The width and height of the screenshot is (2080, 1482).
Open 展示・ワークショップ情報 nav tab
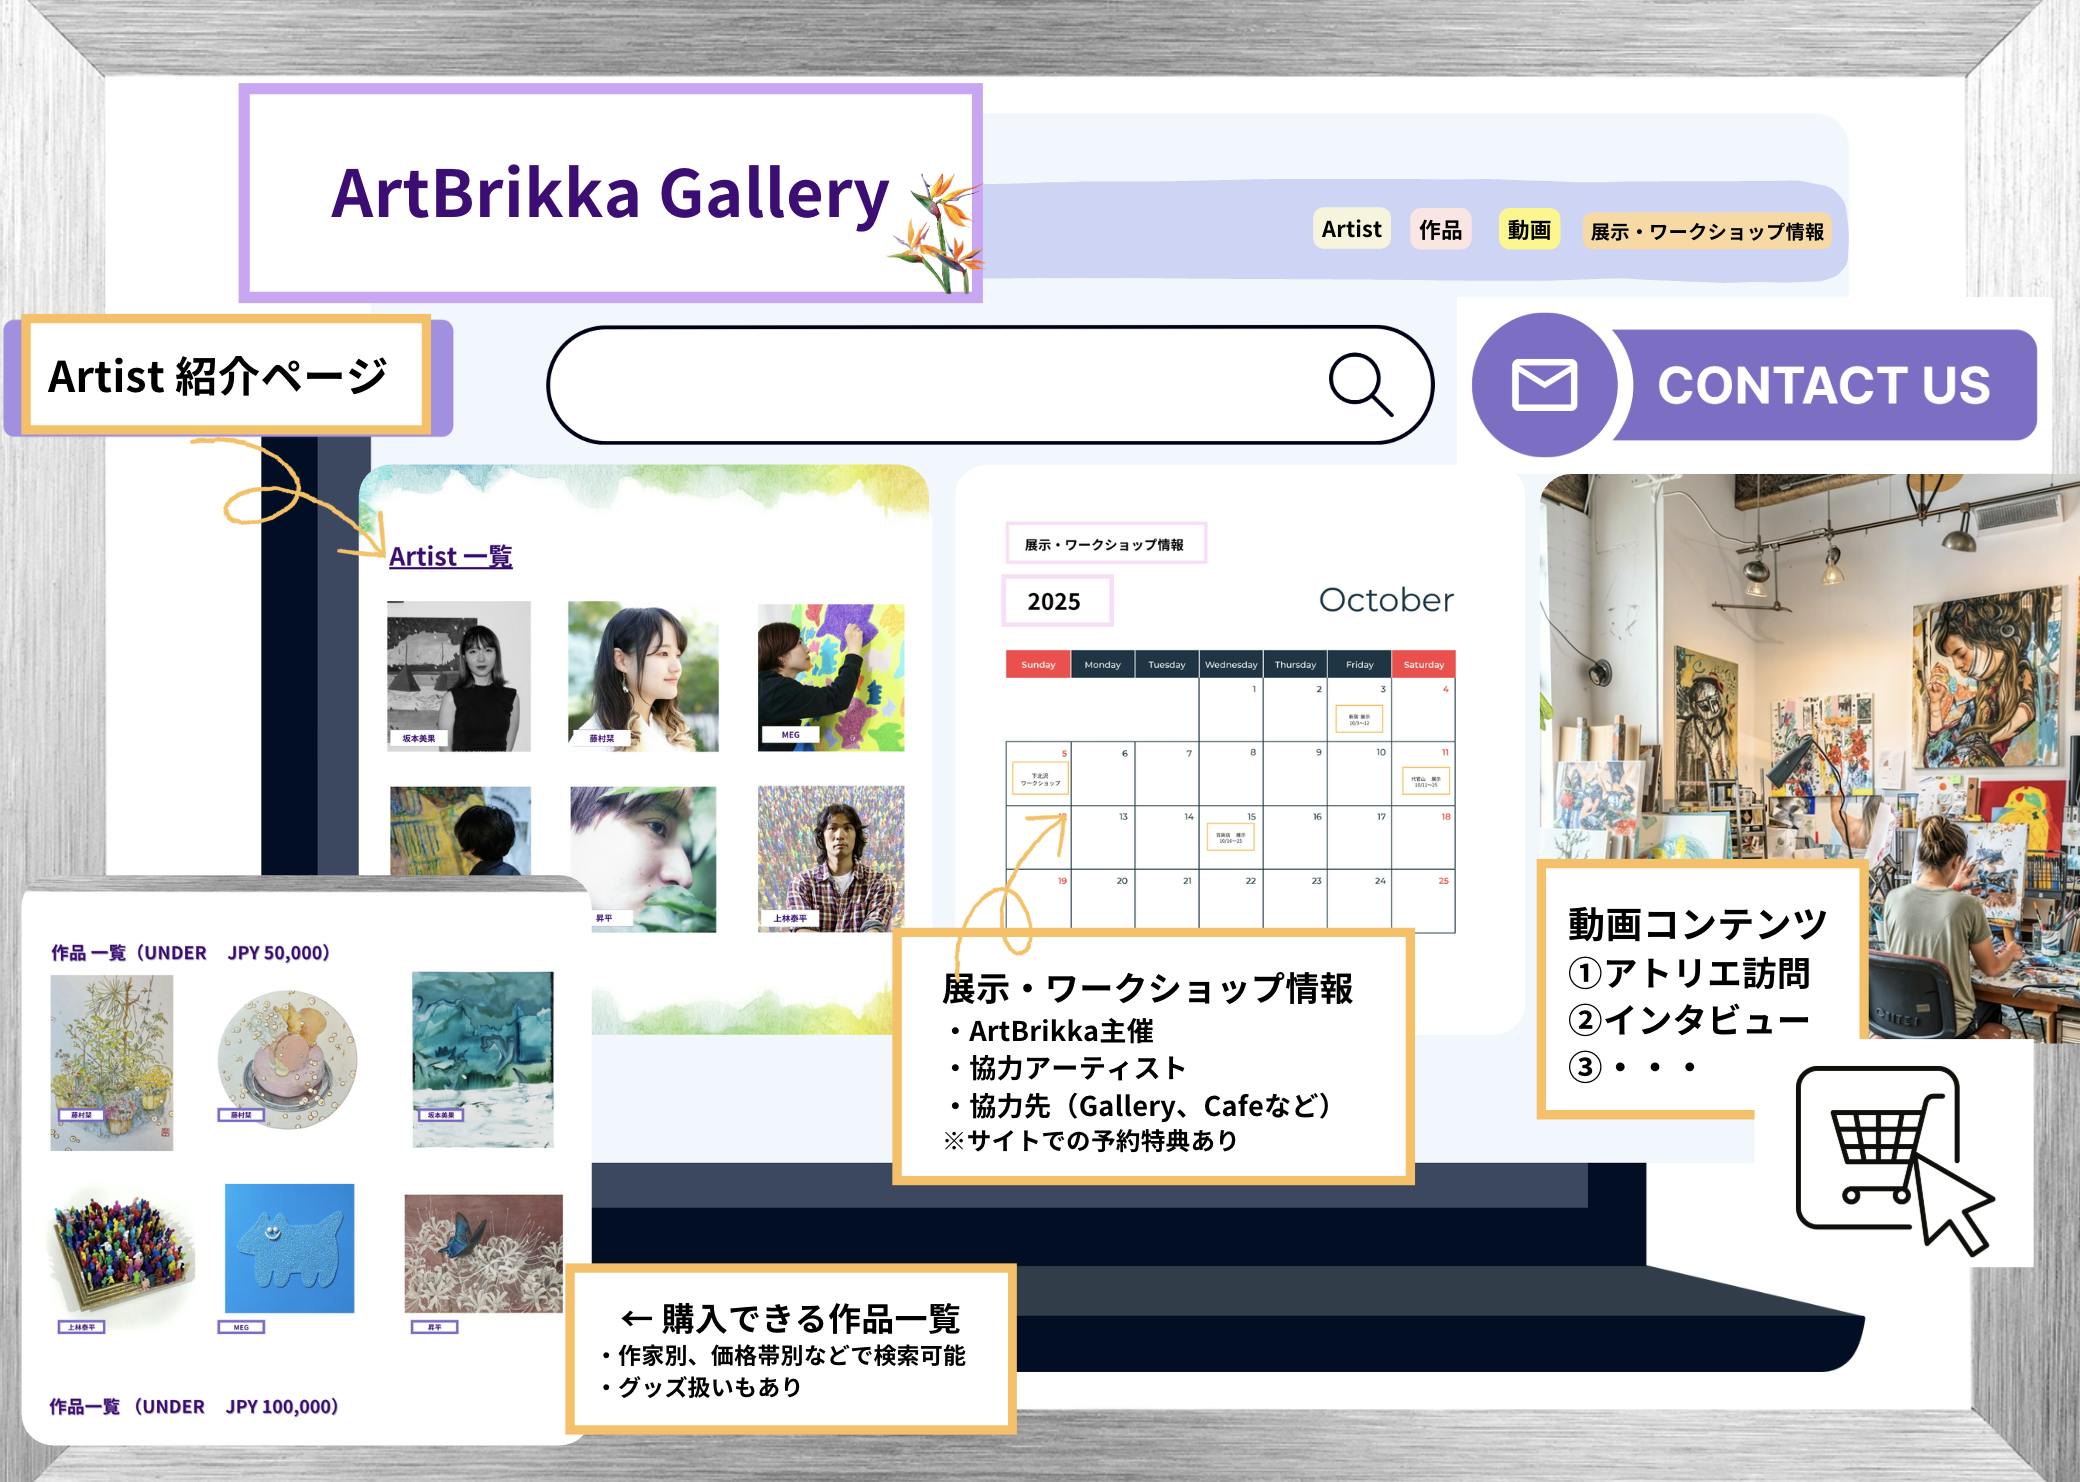pyautogui.click(x=1706, y=232)
